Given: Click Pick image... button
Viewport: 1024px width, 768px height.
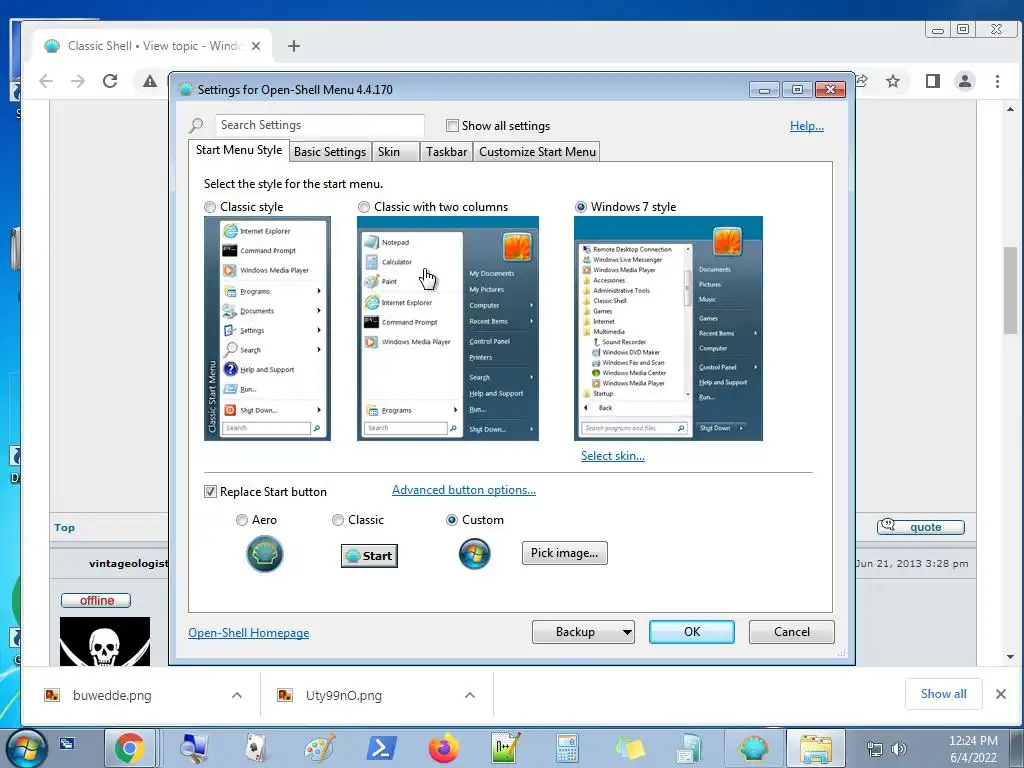Looking at the screenshot, I should (x=564, y=553).
